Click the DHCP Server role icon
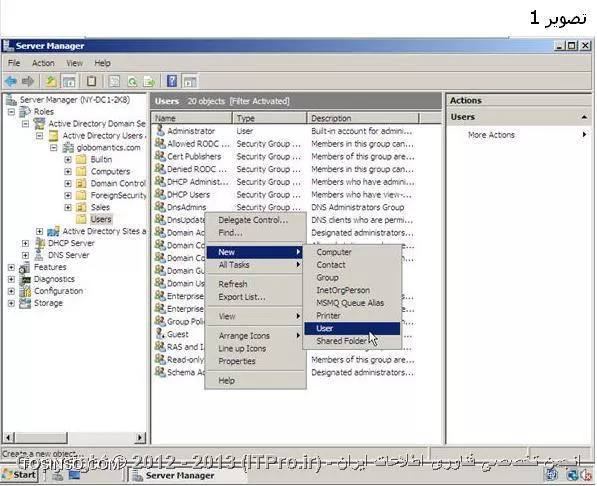 point(40,243)
